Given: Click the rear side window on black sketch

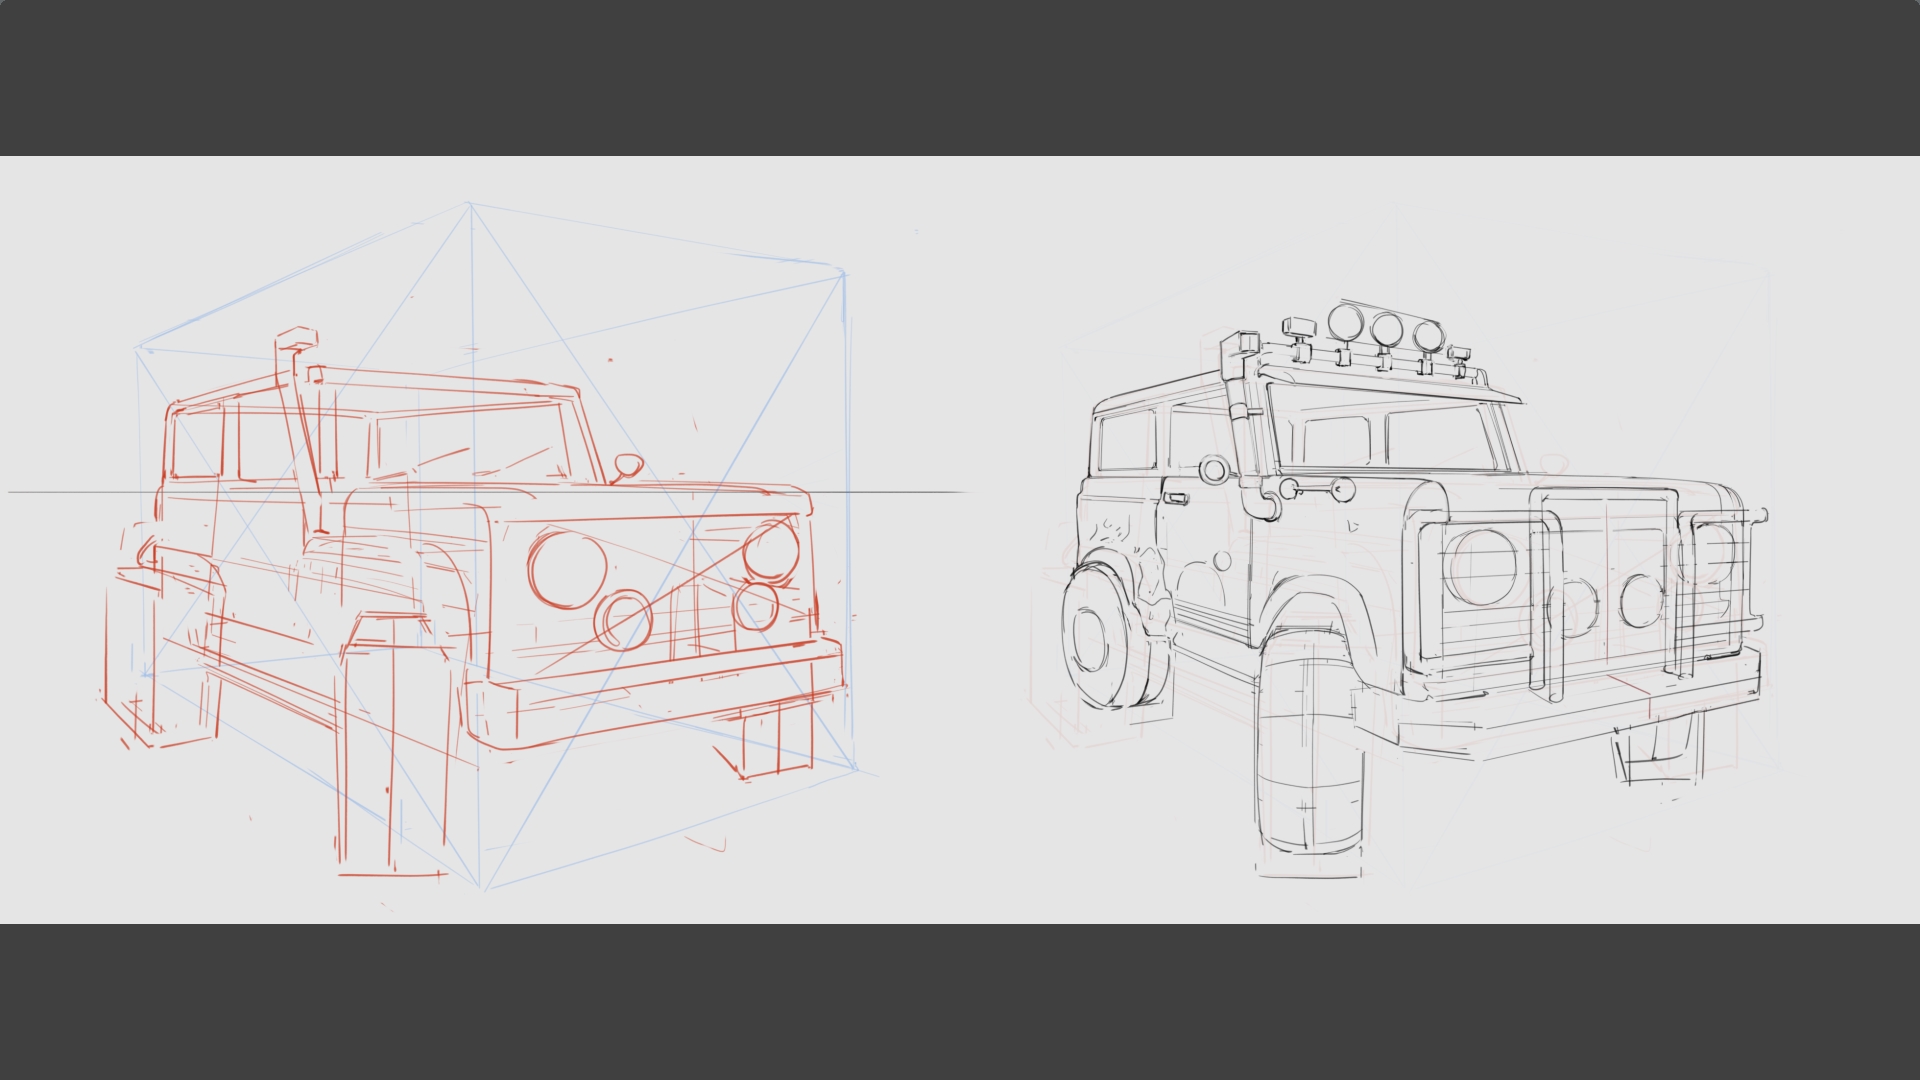Looking at the screenshot, I should pyautogui.click(x=1126, y=440).
